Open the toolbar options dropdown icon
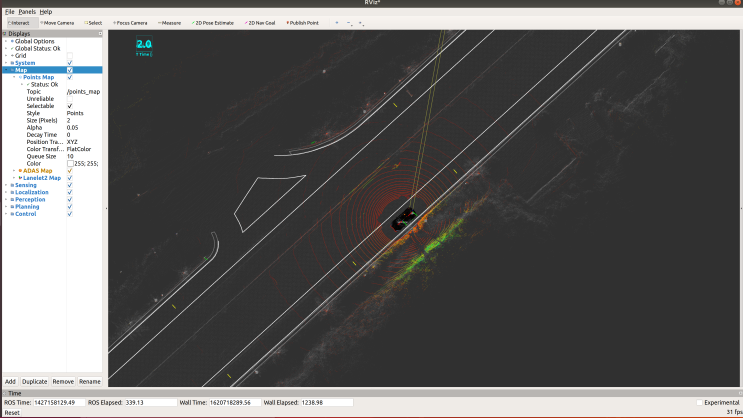743x418 pixels. click(361, 23)
